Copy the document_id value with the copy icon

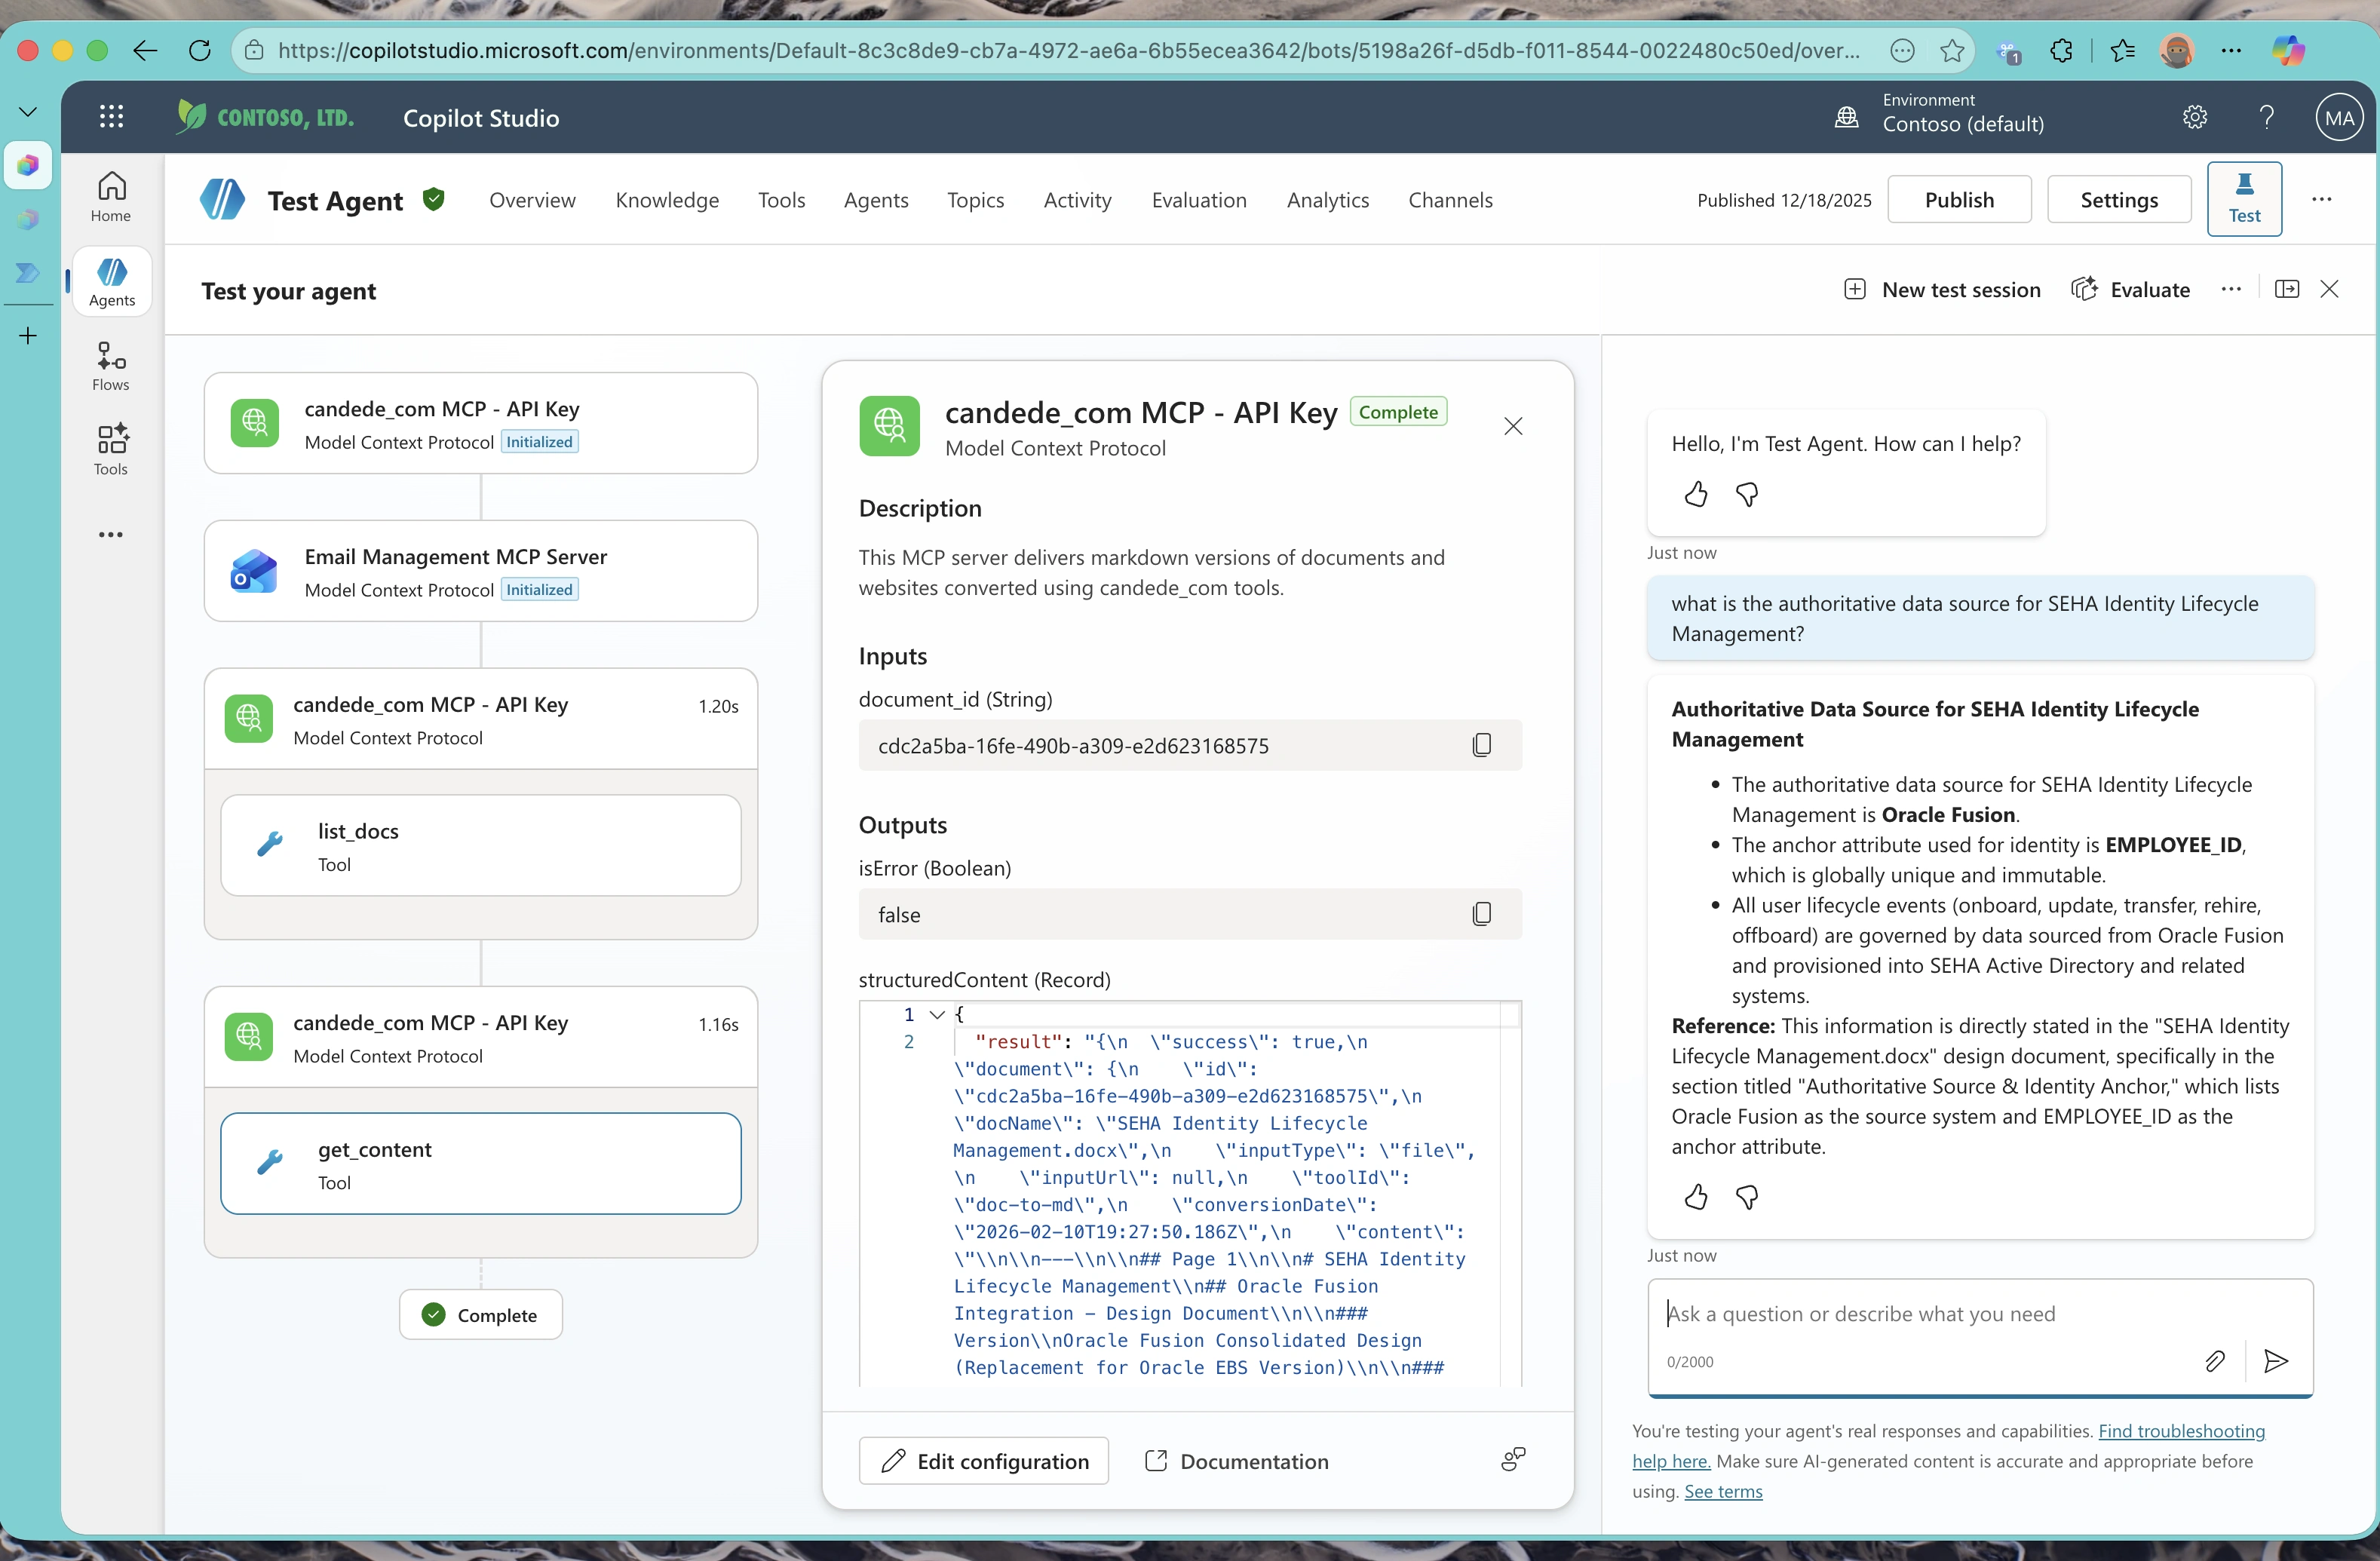[1482, 744]
